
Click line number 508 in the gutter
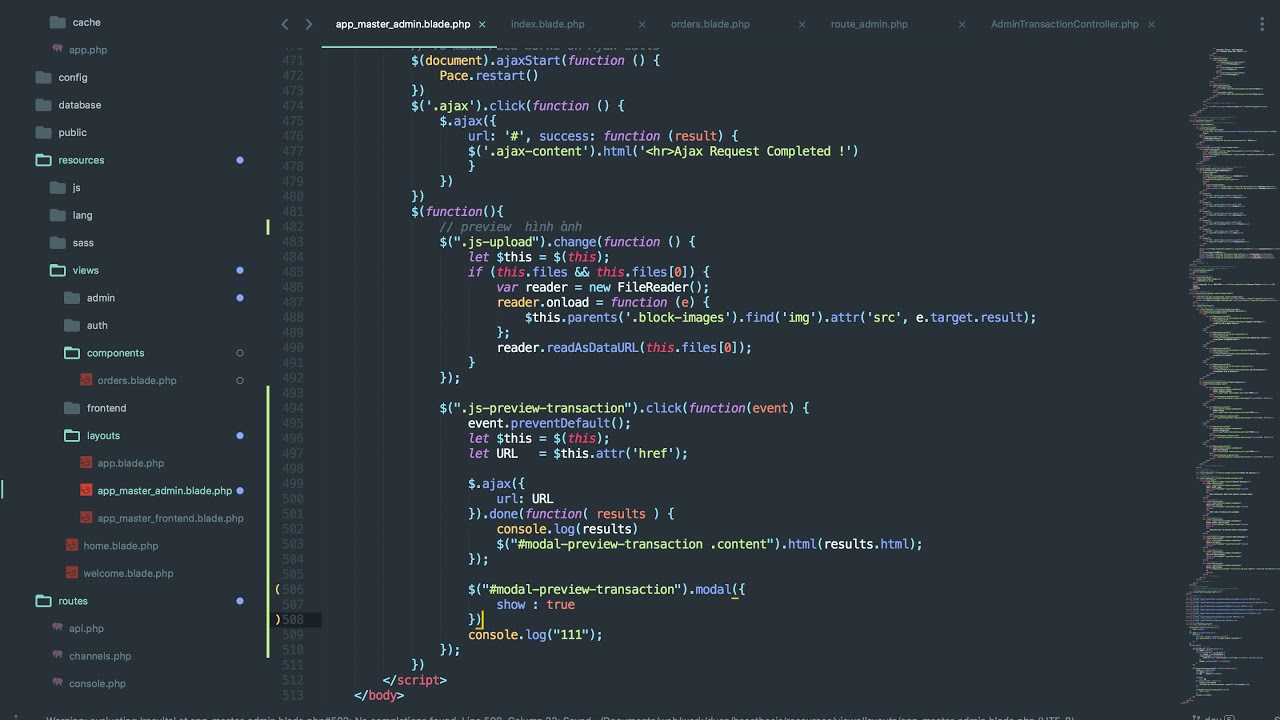point(292,620)
